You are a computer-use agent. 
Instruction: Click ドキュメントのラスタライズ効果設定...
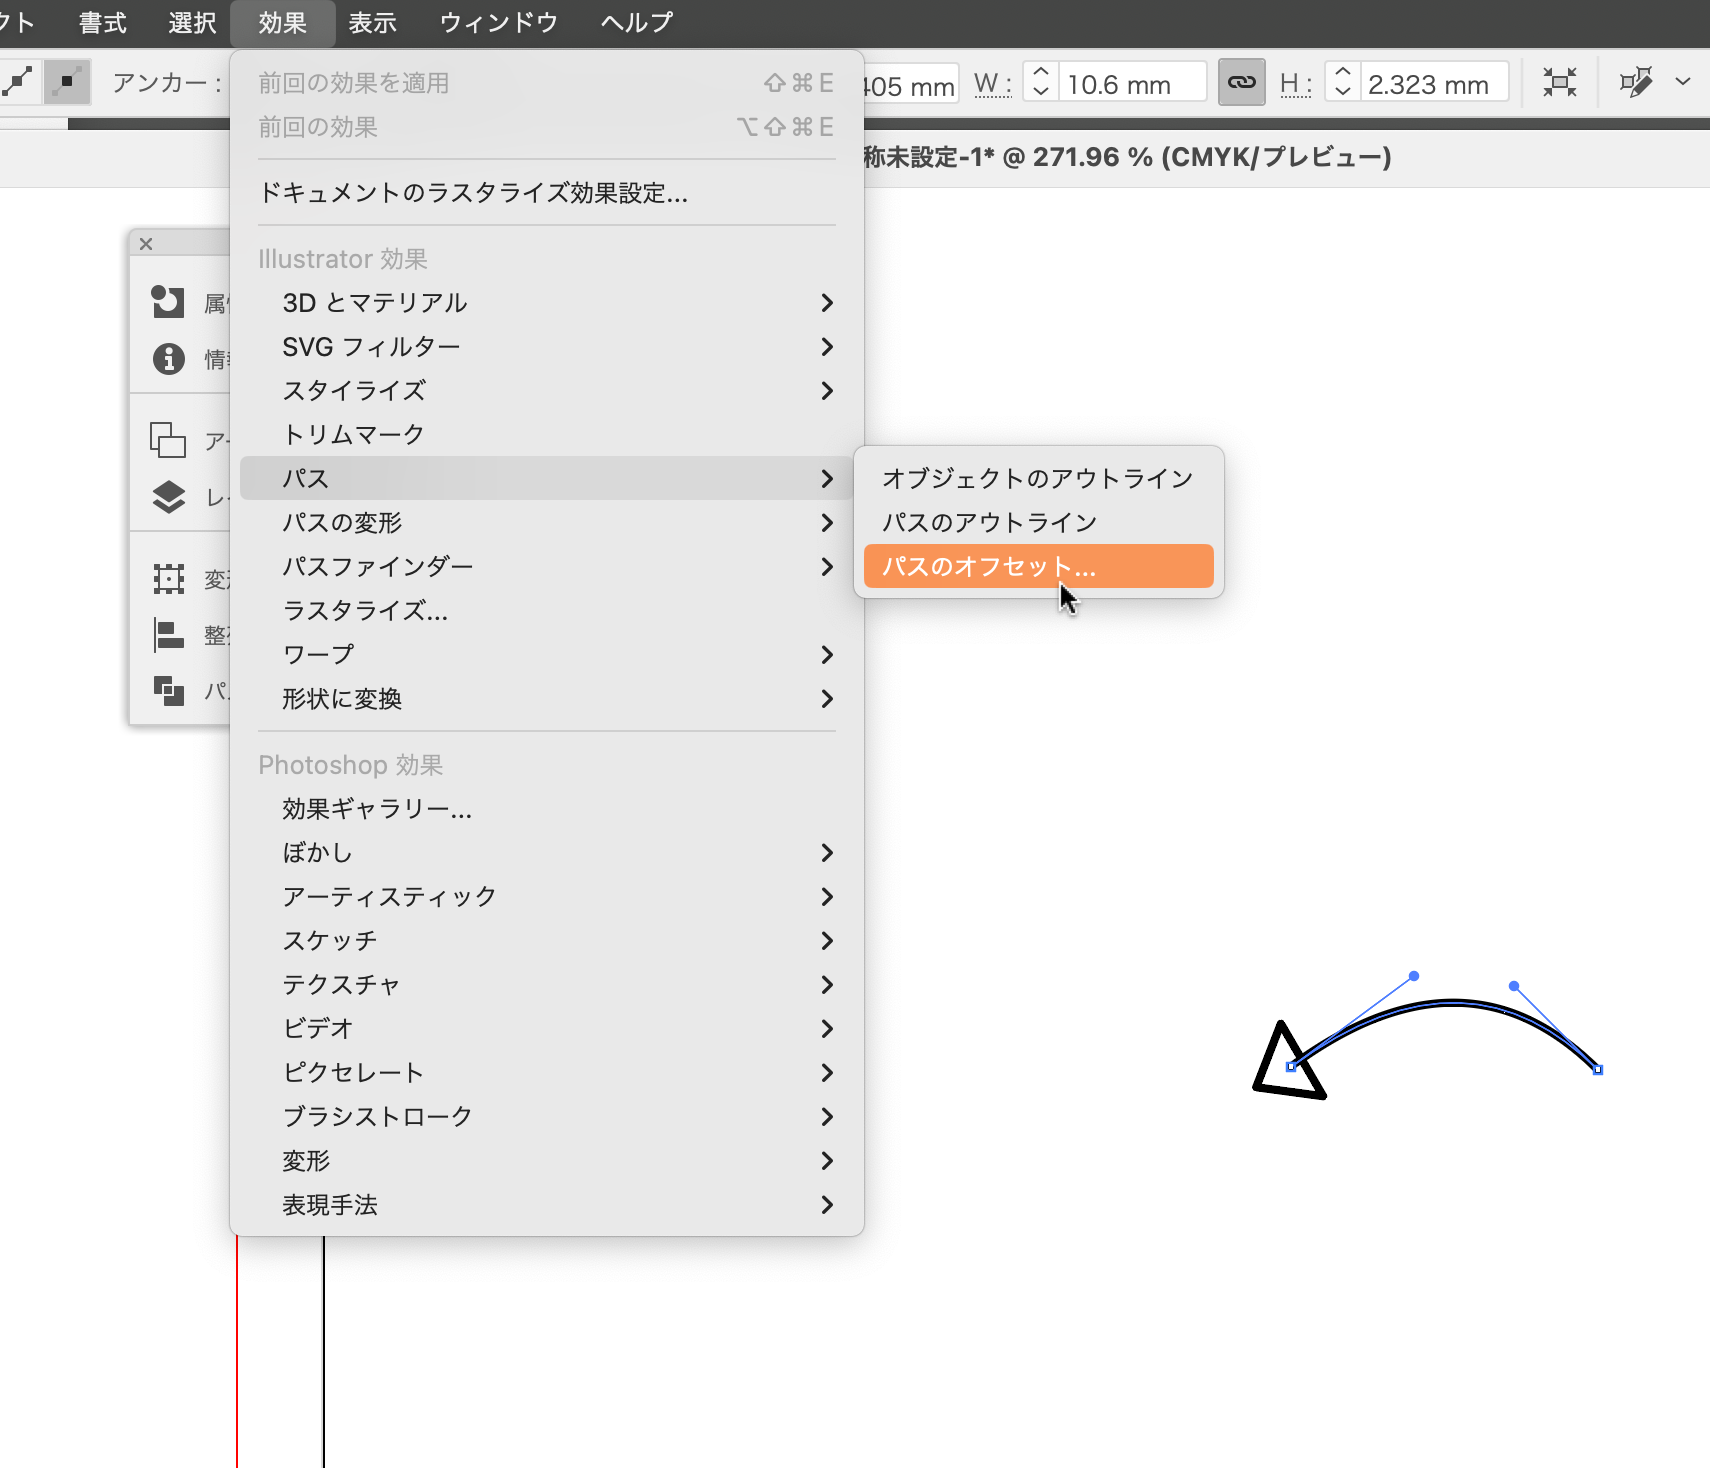473,193
